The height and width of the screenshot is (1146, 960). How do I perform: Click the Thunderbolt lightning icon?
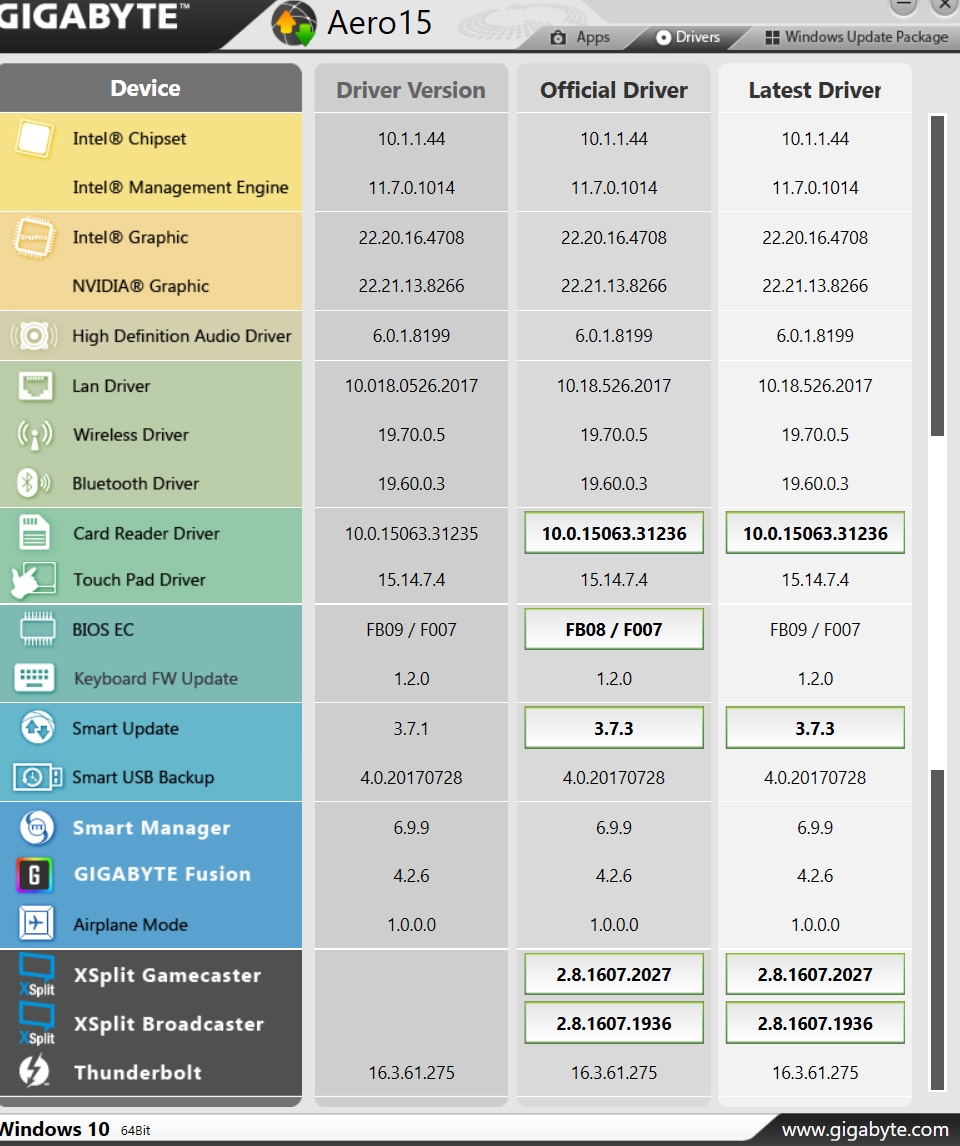pos(34,1071)
